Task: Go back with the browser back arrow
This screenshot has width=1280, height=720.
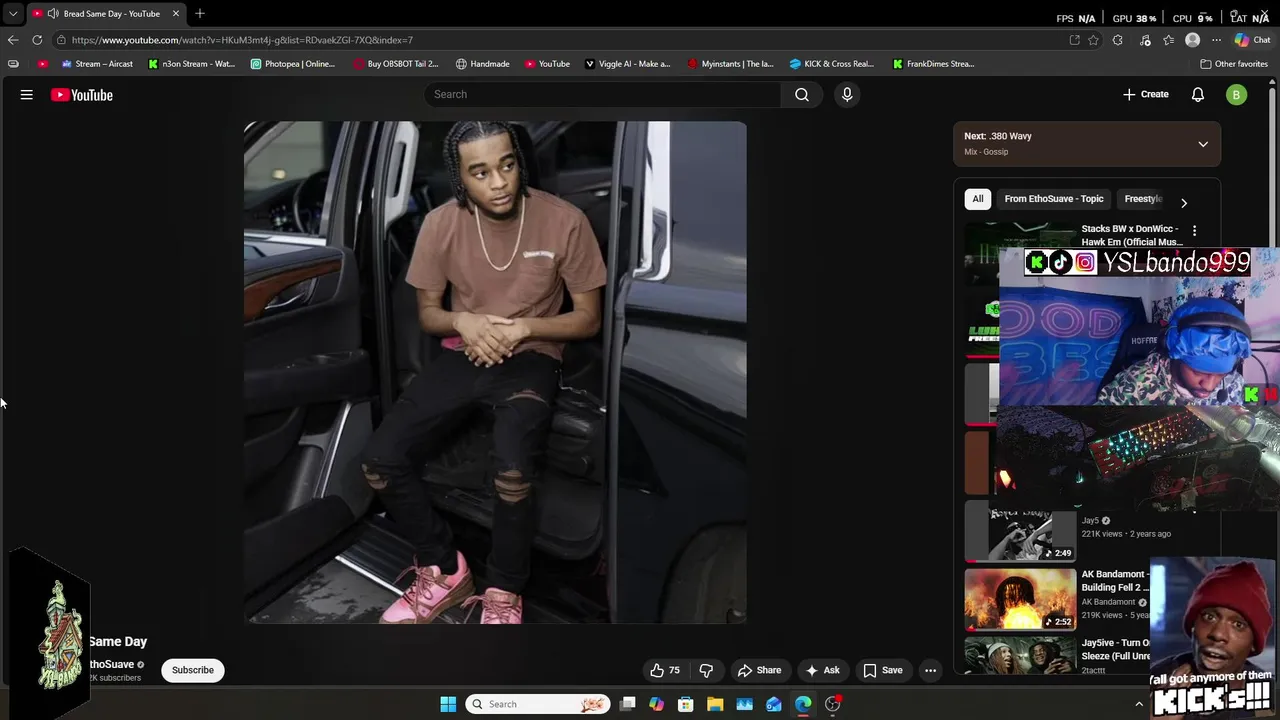Action: tap(13, 40)
